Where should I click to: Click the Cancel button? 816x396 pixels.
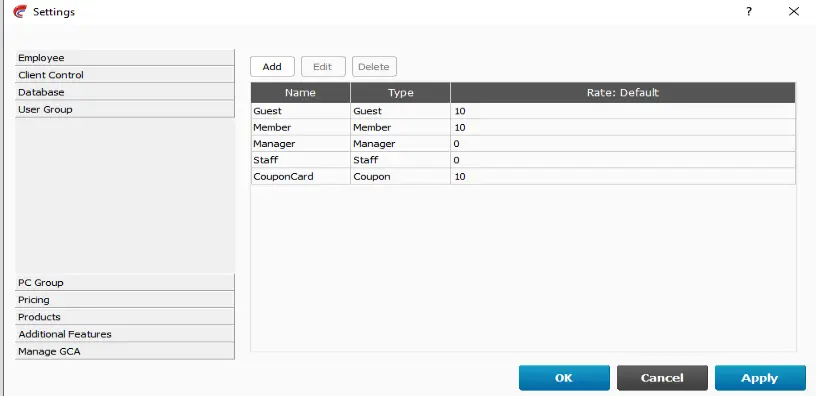662,378
